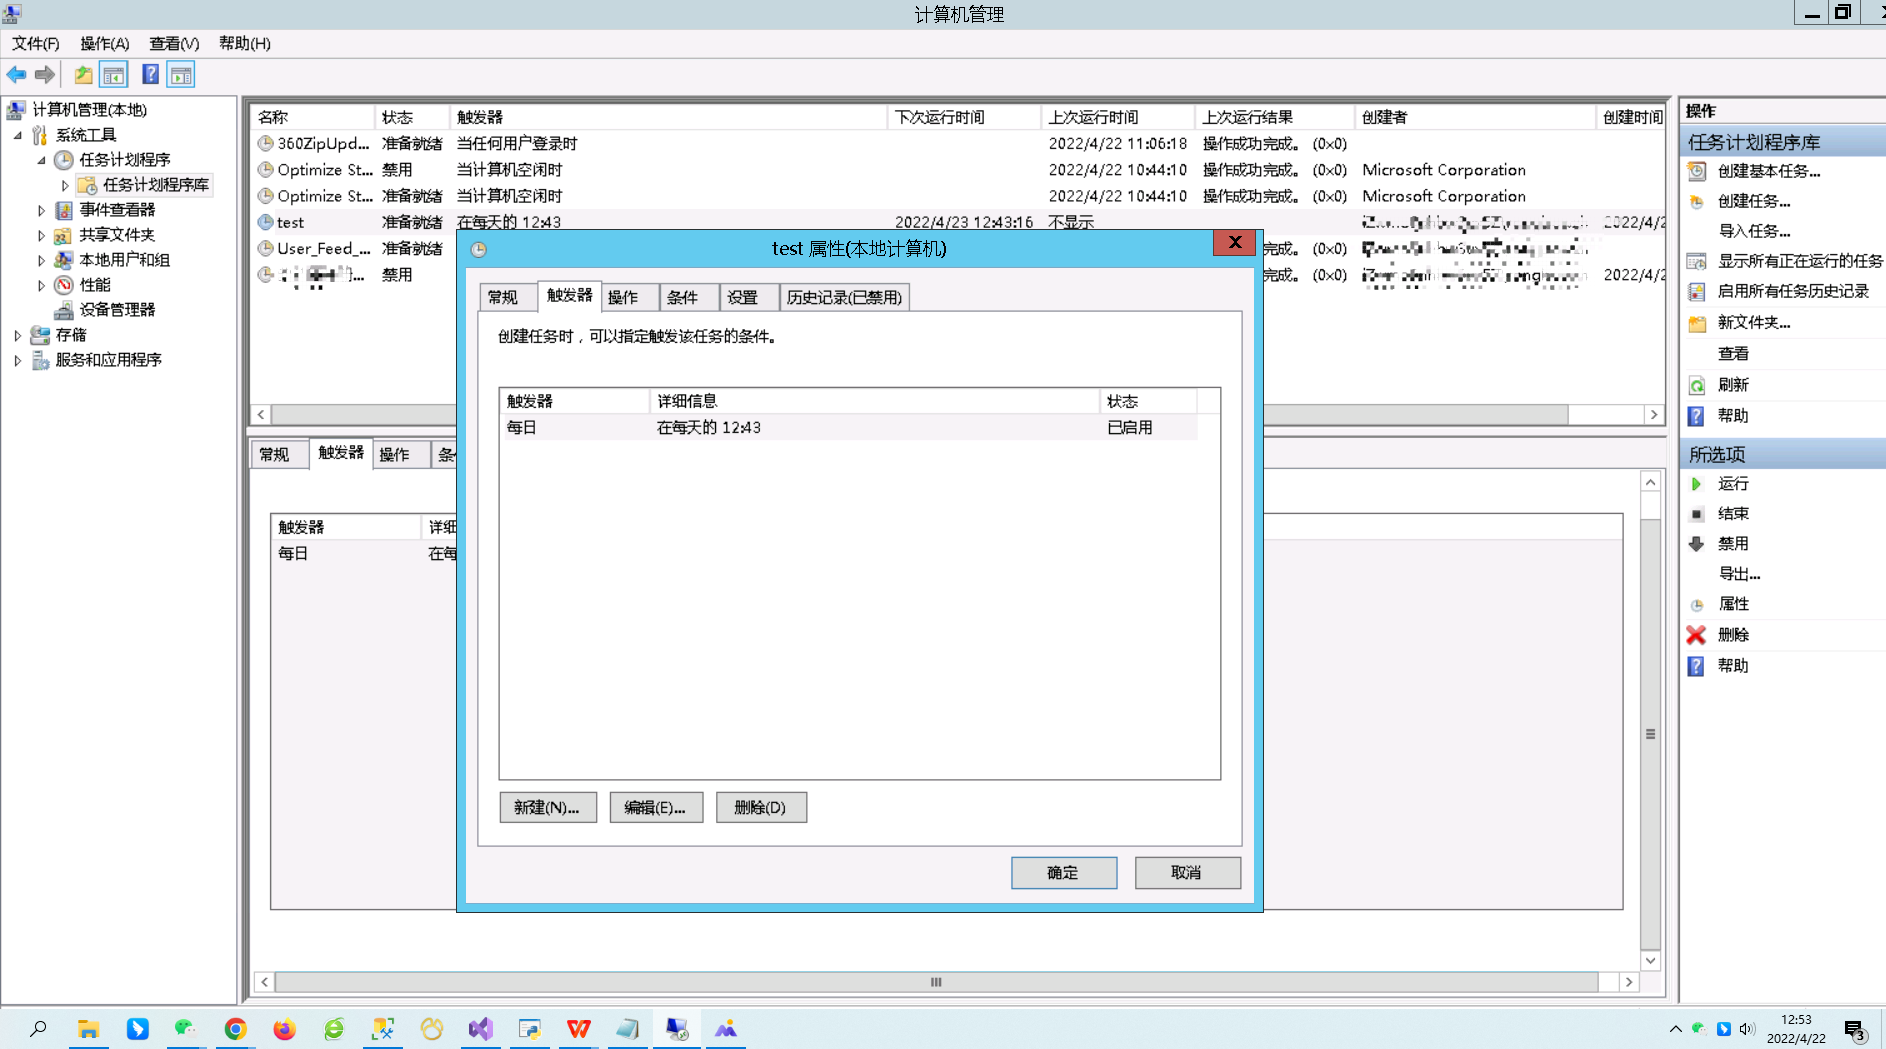
Task: Click 禁用 under 所选项
Action: (1733, 544)
